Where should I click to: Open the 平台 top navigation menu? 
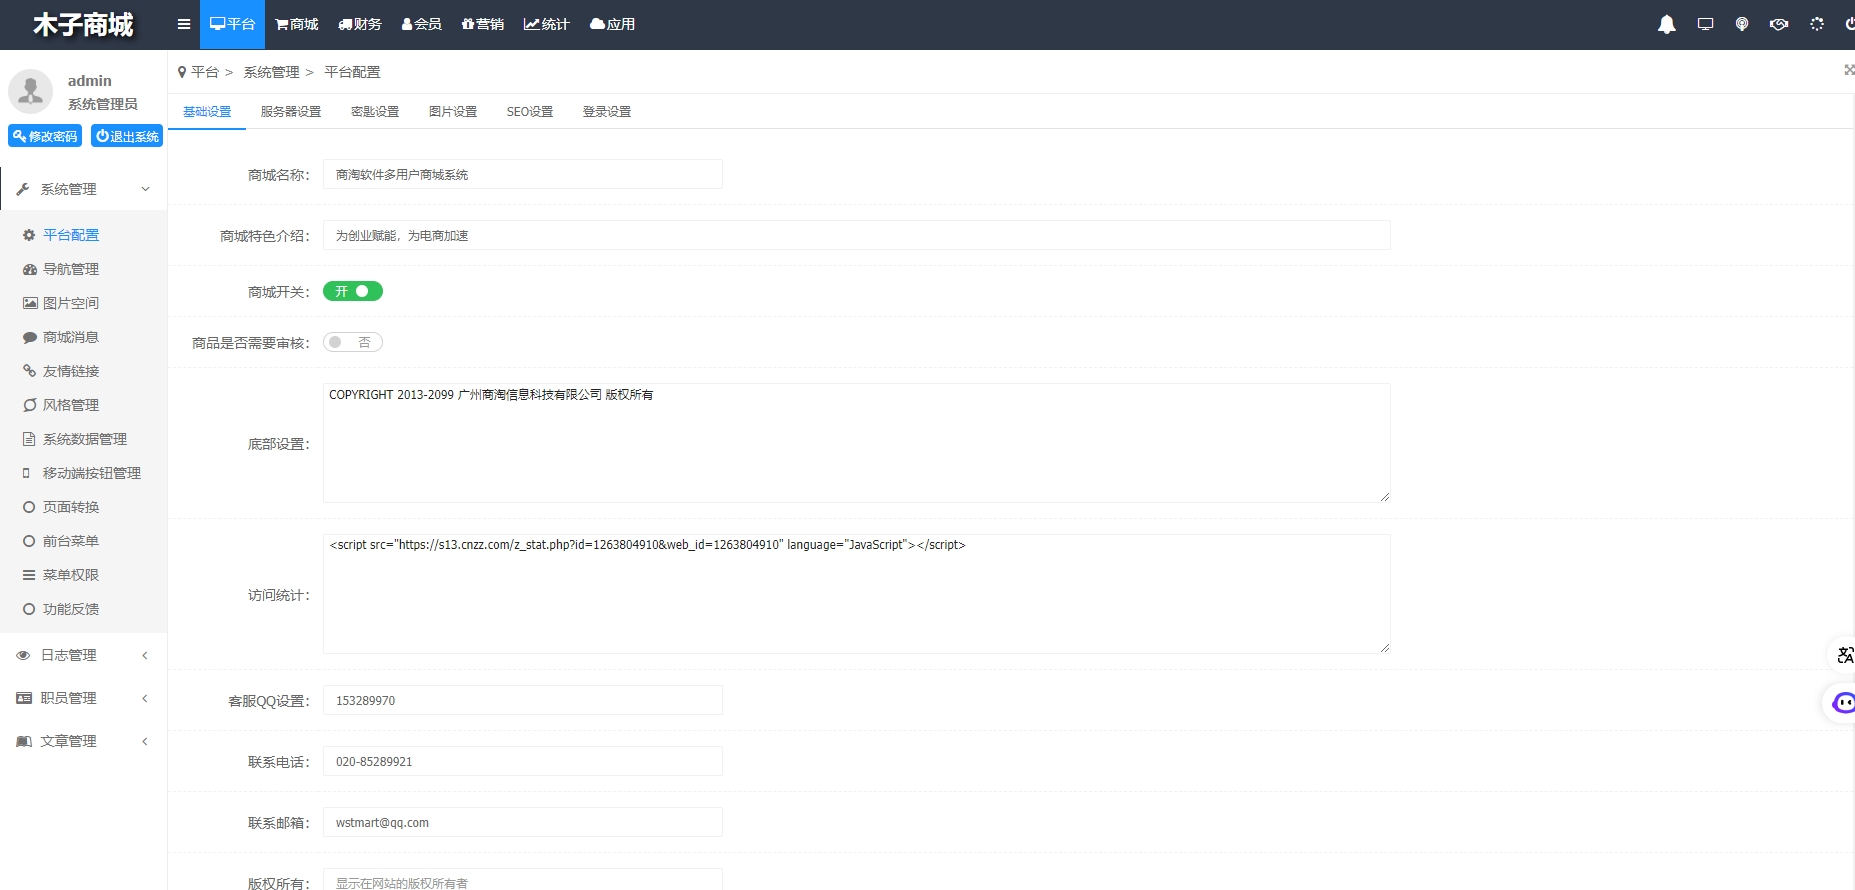pos(232,24)
